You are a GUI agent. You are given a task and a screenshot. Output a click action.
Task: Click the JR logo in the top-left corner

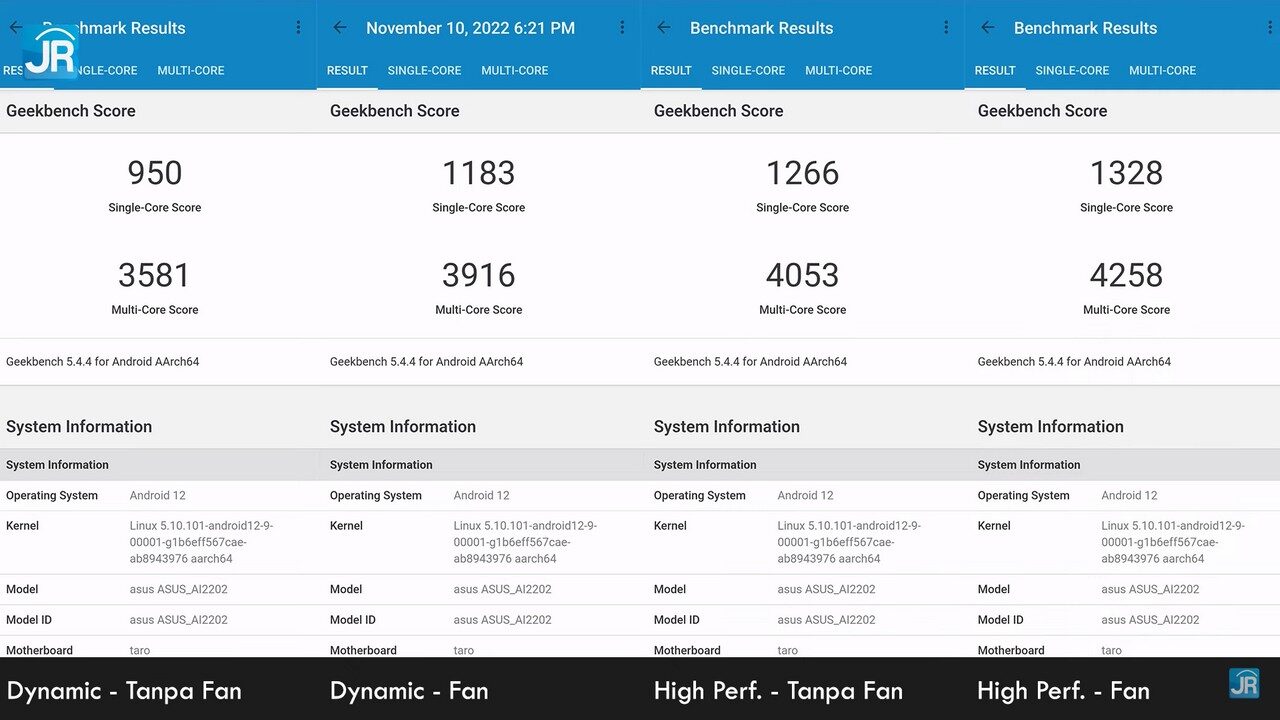(50, 52)
